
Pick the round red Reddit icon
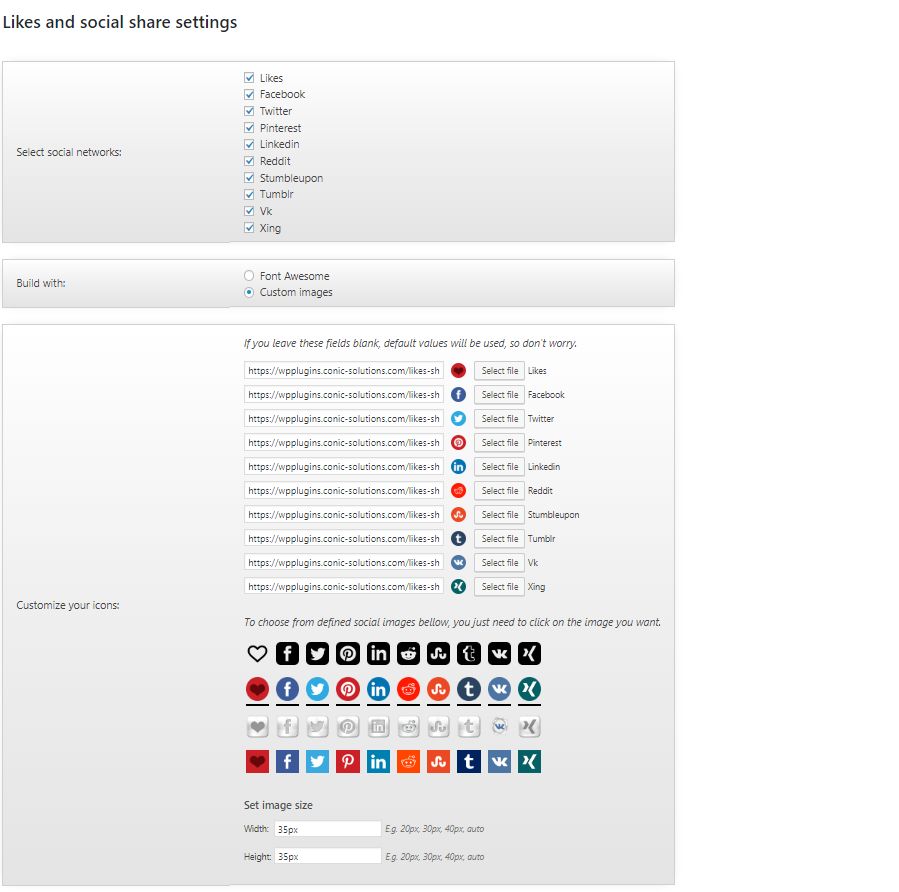tap(408, 689)
